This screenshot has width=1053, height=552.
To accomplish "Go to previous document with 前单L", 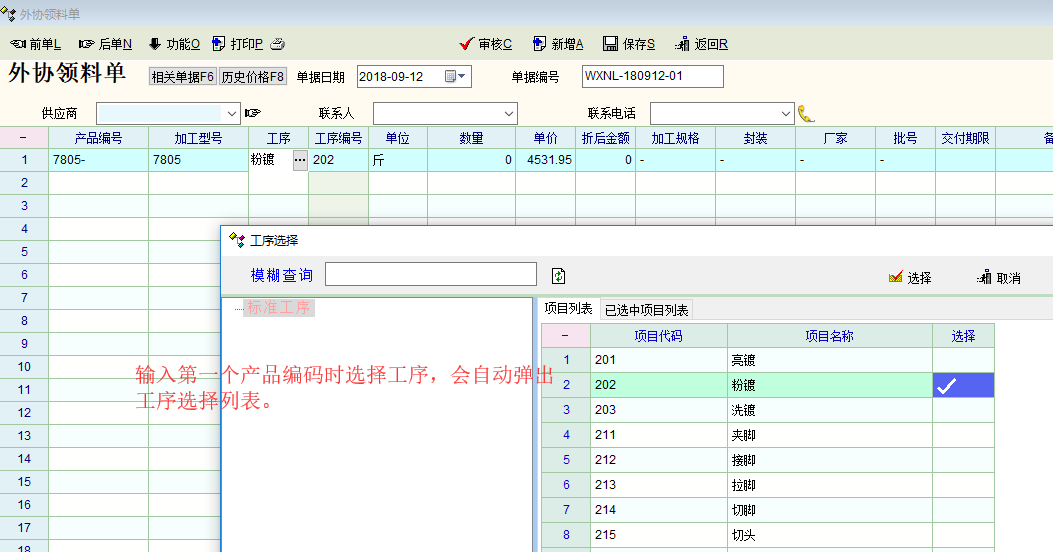I will [35, 44].
